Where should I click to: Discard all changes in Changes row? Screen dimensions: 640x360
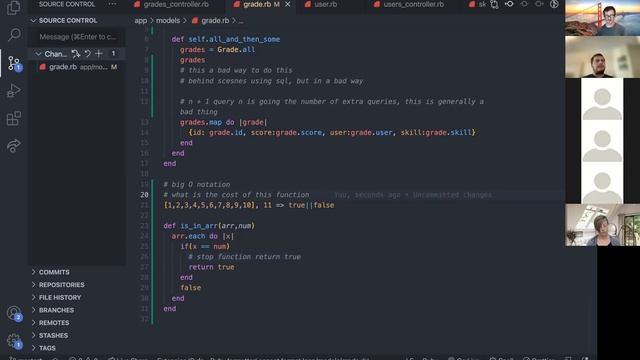tap(87, 54)
